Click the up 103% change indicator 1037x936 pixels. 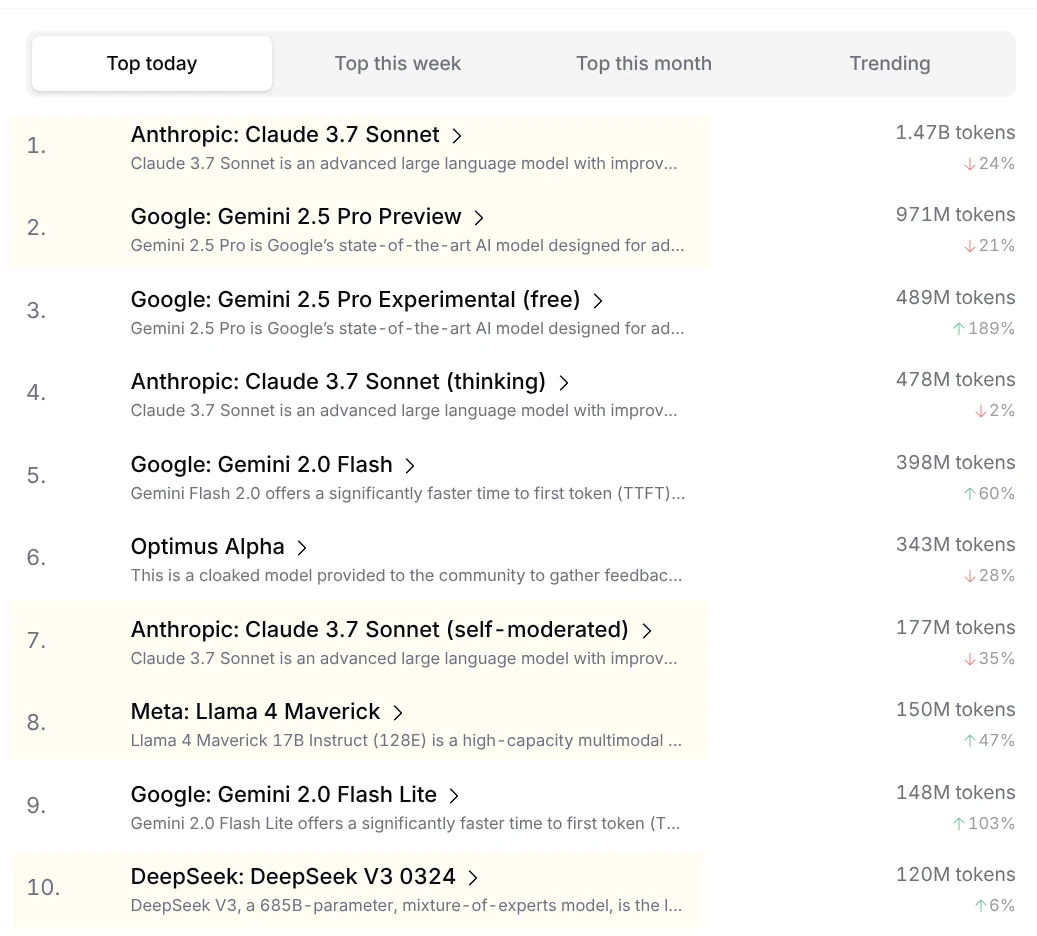click(983, 824)
